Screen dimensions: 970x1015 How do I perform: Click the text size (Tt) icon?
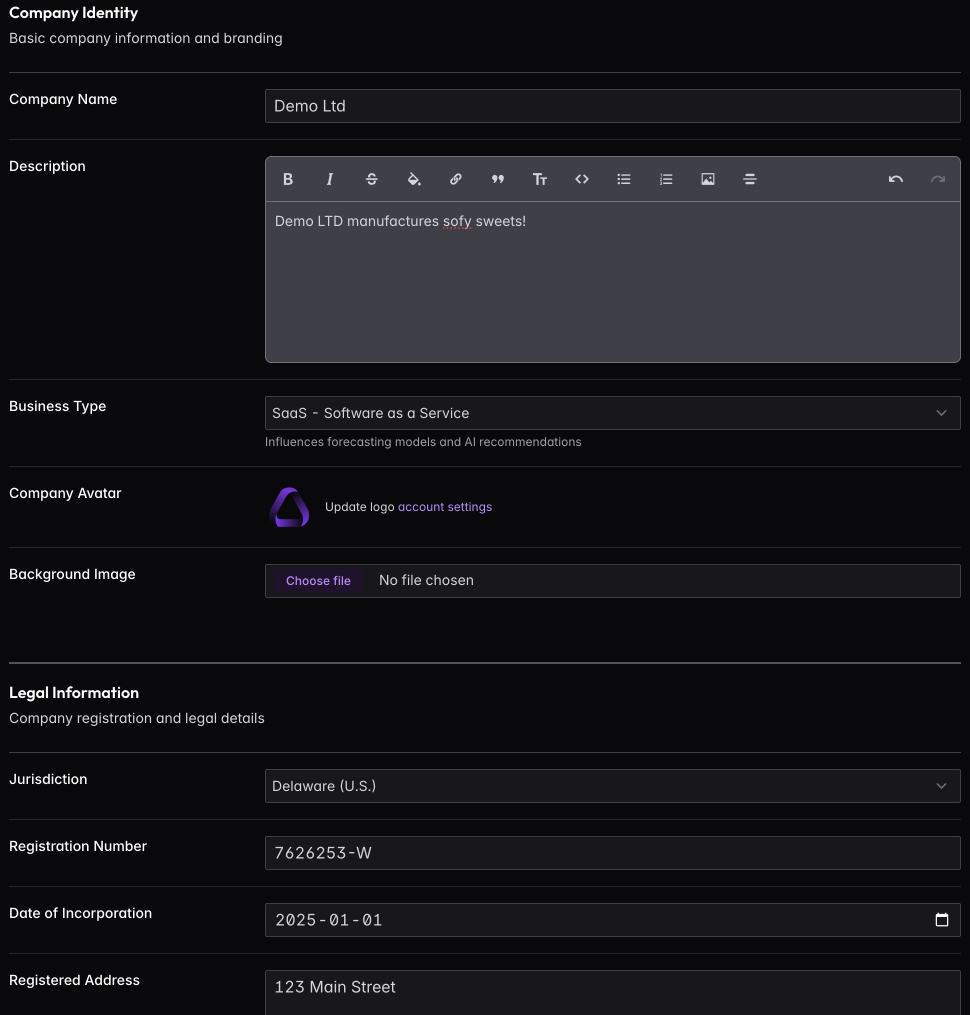(540, 179)
